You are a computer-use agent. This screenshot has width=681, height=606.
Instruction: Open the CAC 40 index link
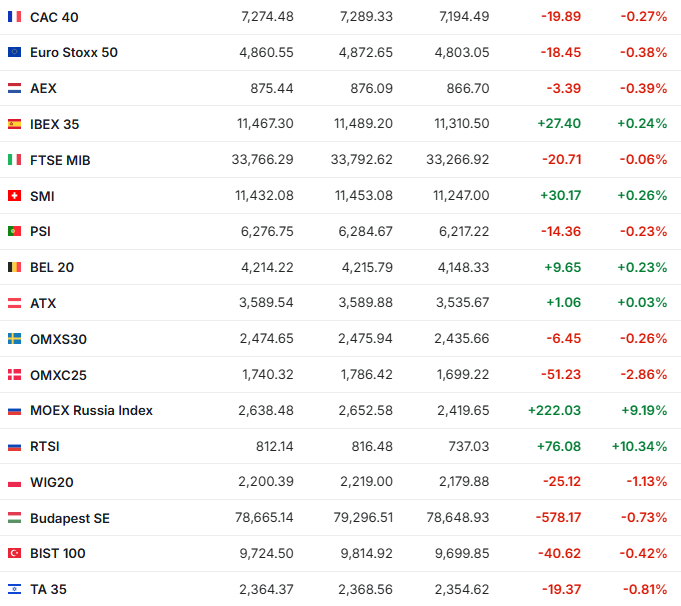[x=56, y=17]
